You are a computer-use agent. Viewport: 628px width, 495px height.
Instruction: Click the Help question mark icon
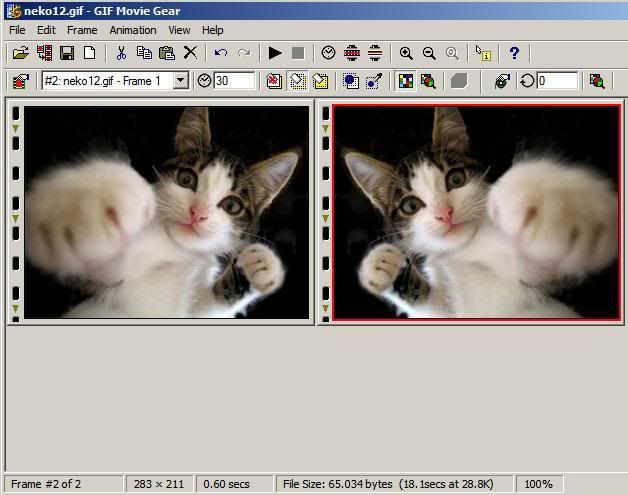514,53
